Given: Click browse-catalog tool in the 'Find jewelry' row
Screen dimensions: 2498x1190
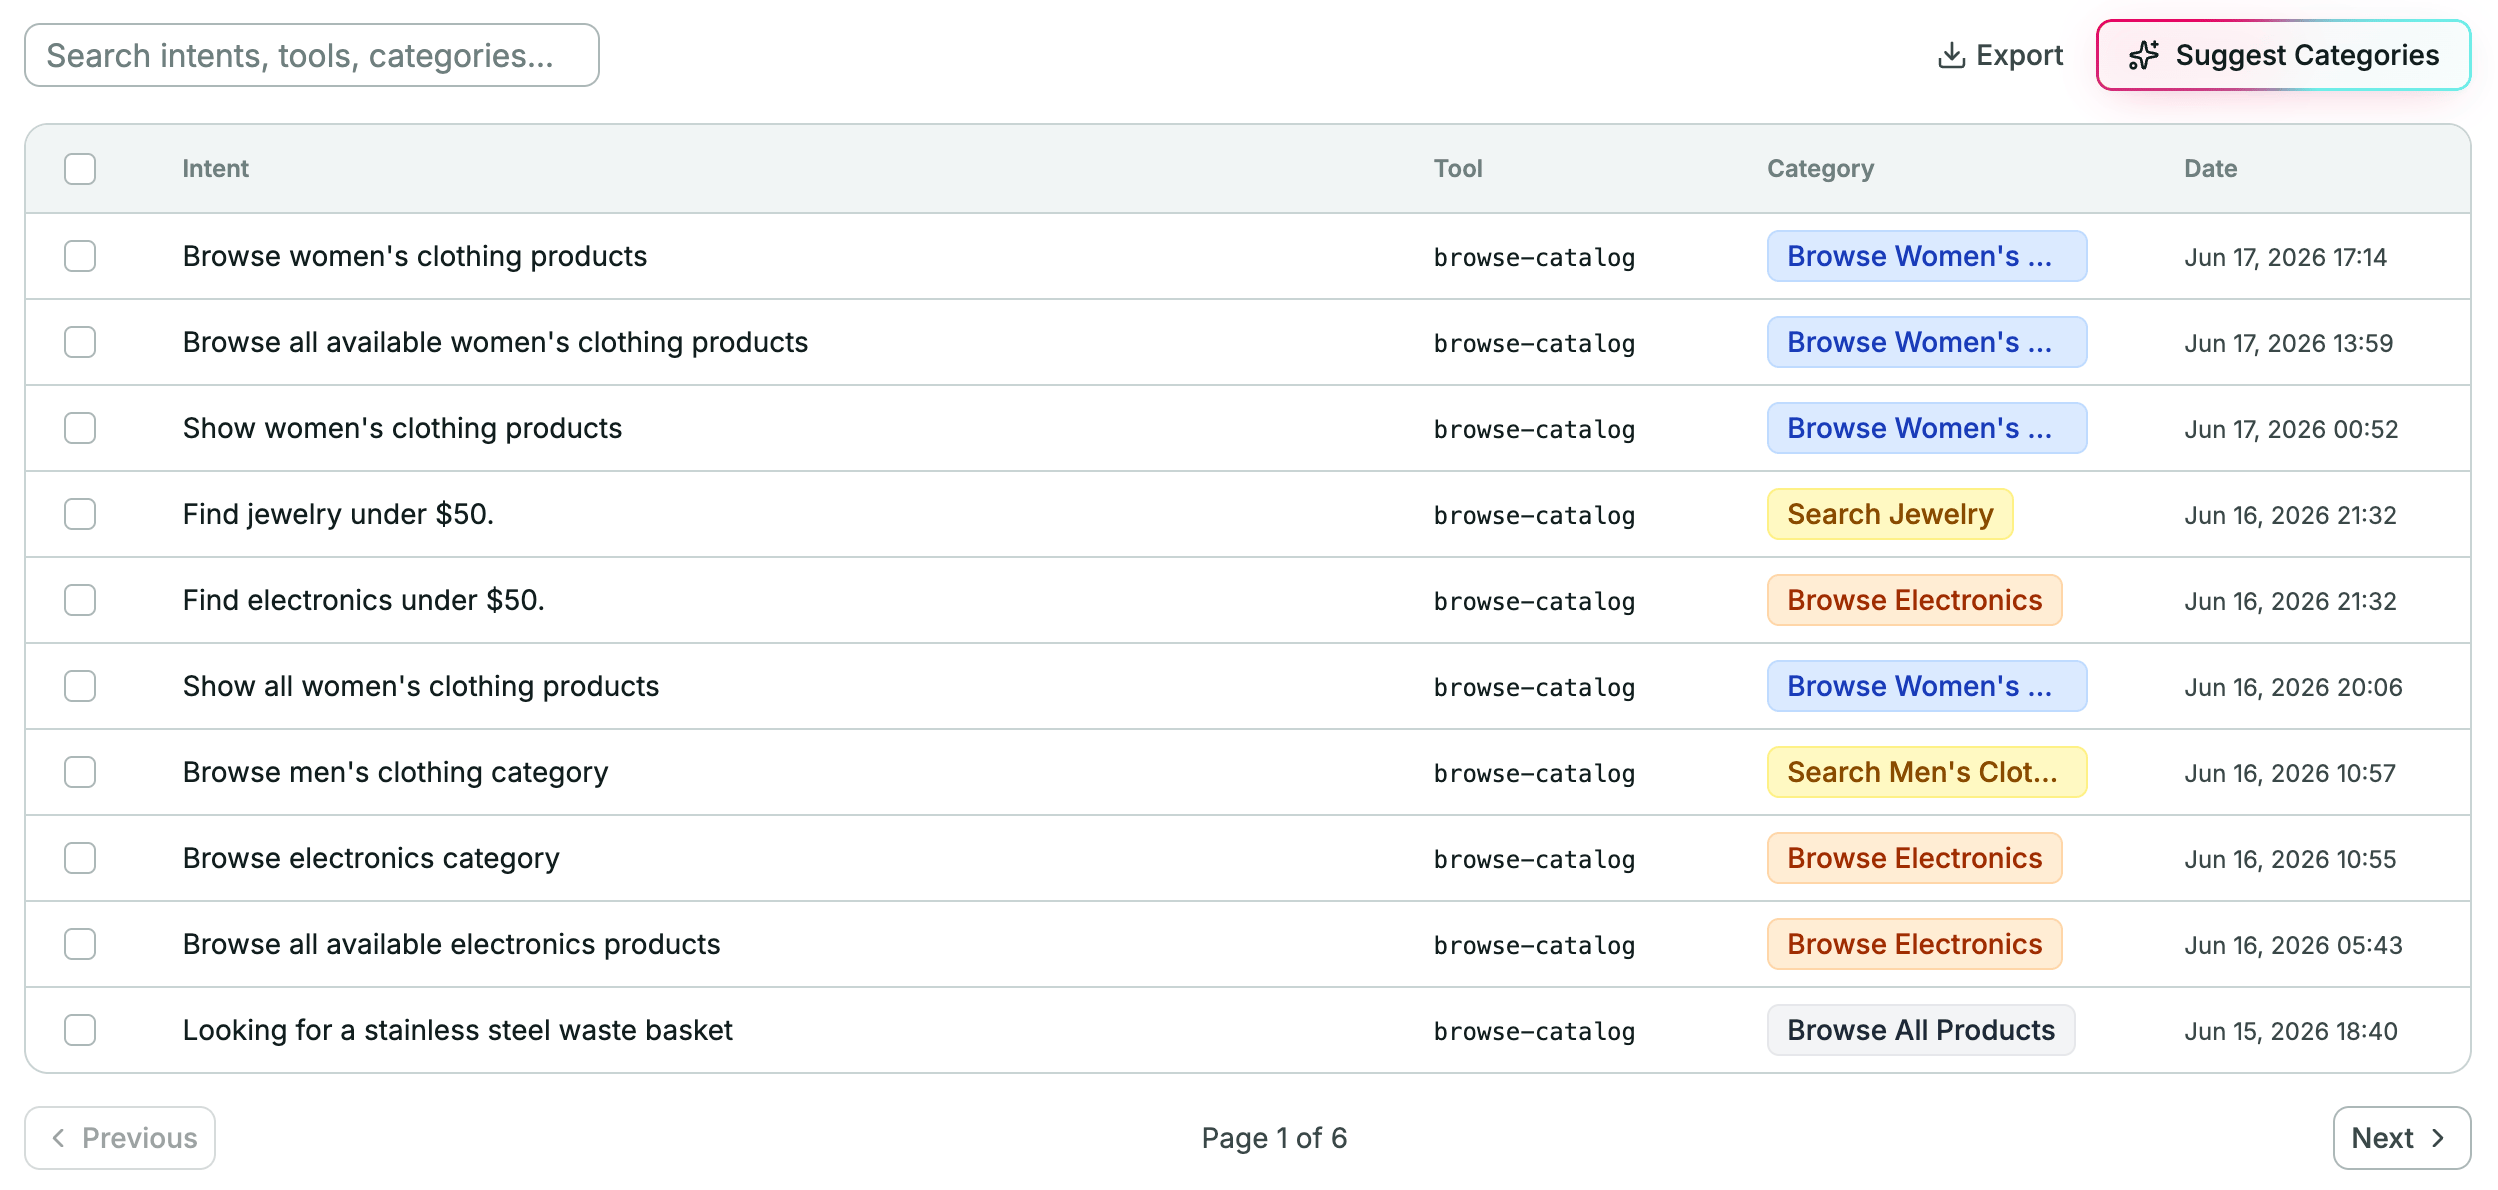Looking at the screenshot, I should [x=1534, y=516].
